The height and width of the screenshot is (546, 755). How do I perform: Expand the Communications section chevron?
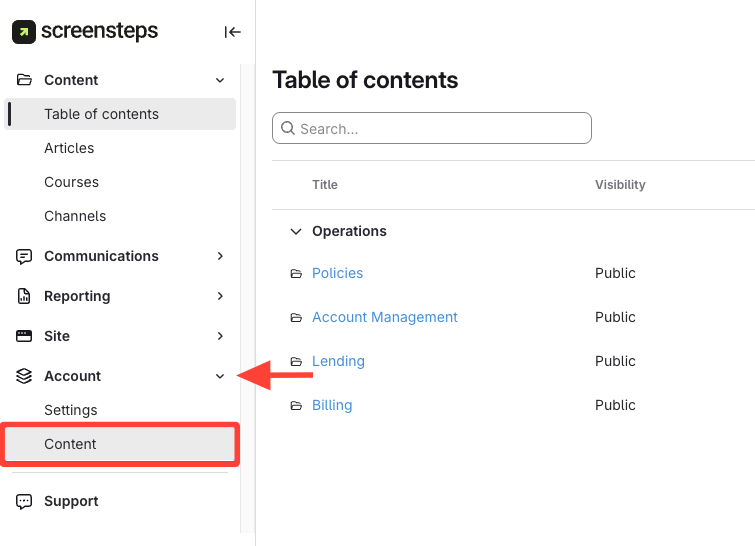pos(221,256)
